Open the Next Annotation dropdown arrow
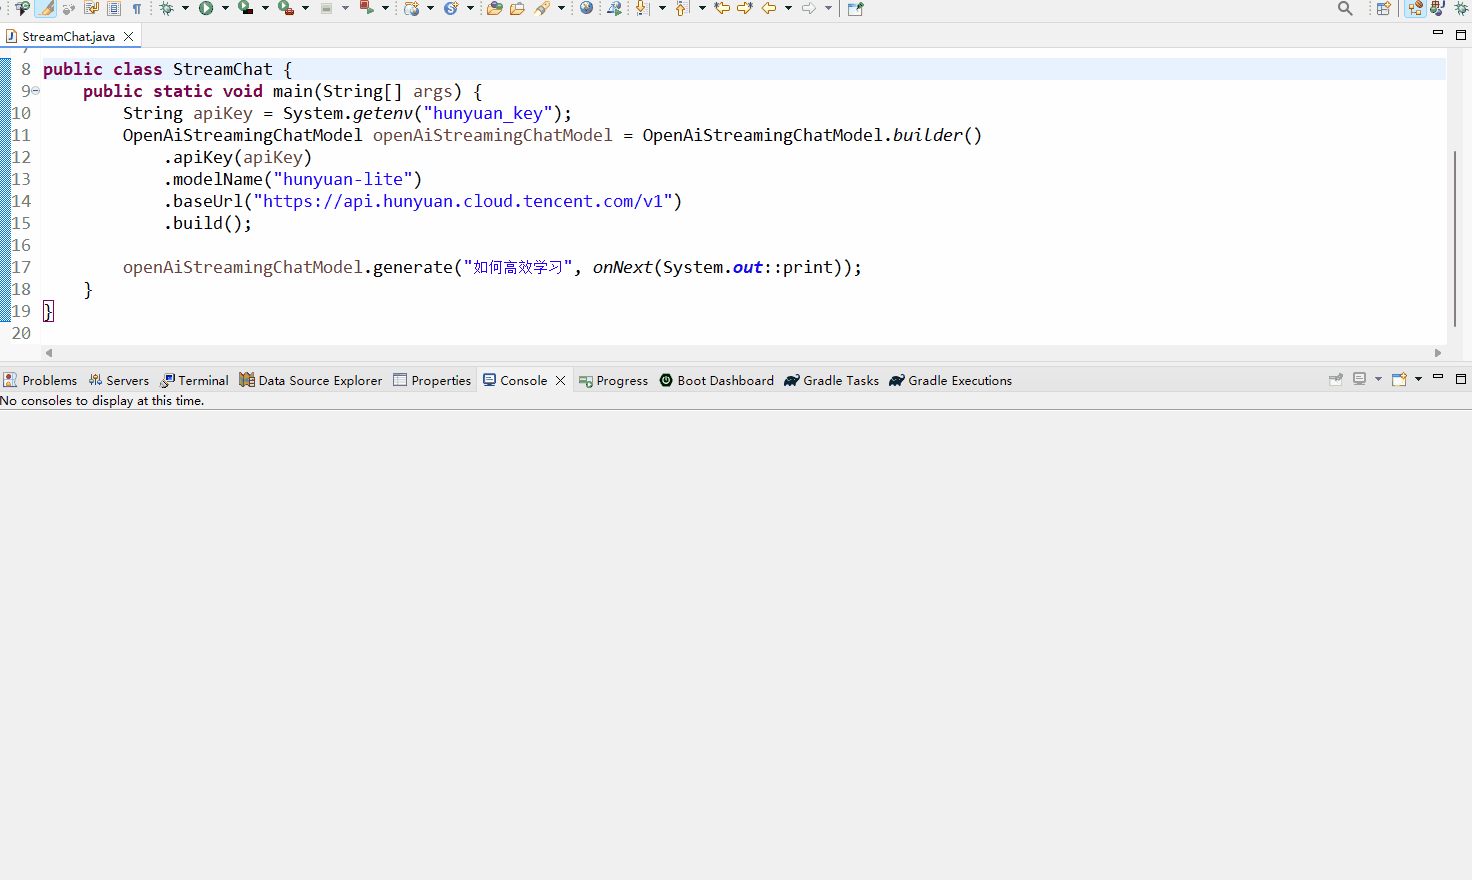Screen dimensions: 1472x880 pos(662,8)
